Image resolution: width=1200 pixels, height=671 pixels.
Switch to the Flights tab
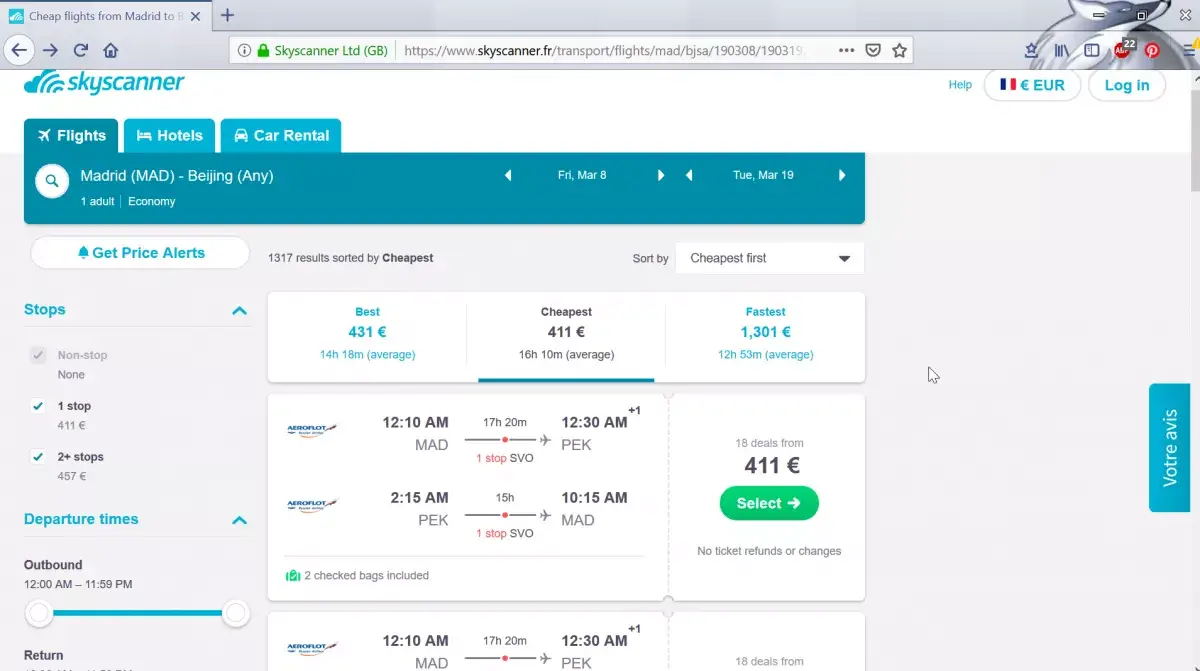pos(71,136)
